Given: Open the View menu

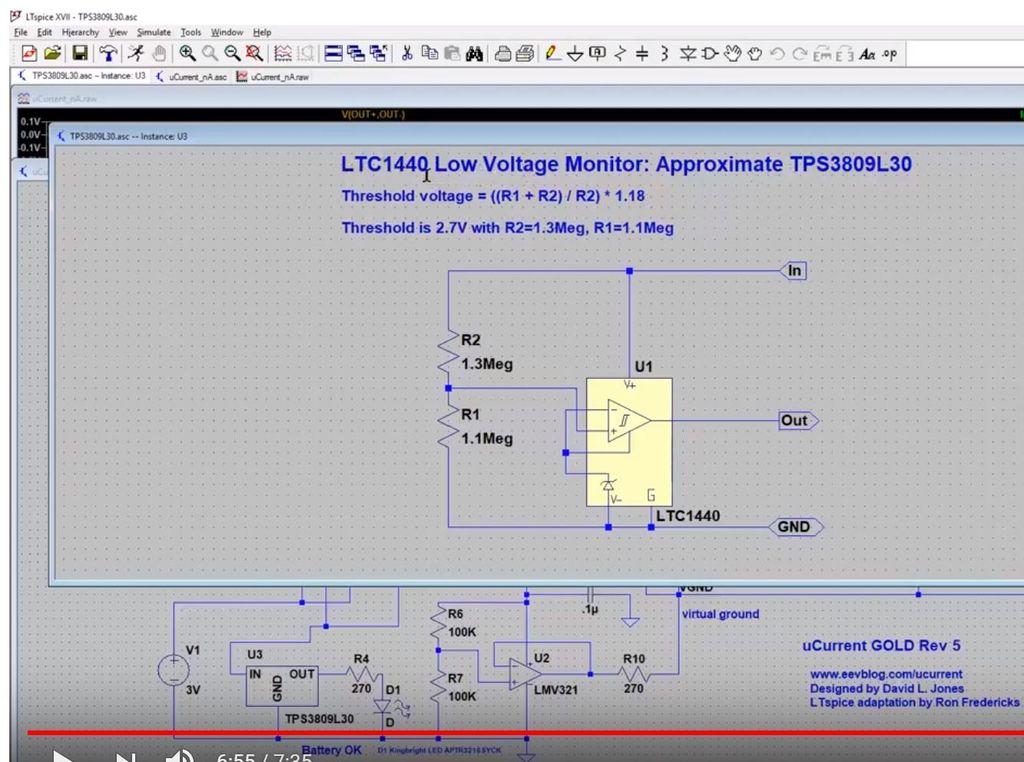Looking at the screenshot, I should pos(118,32).
